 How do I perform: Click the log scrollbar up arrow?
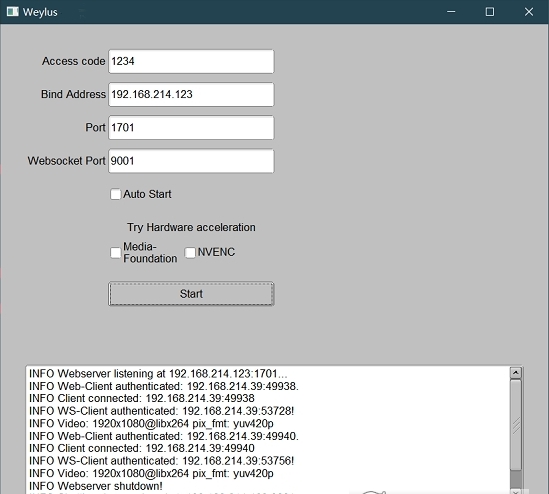[x=515, y=373]
